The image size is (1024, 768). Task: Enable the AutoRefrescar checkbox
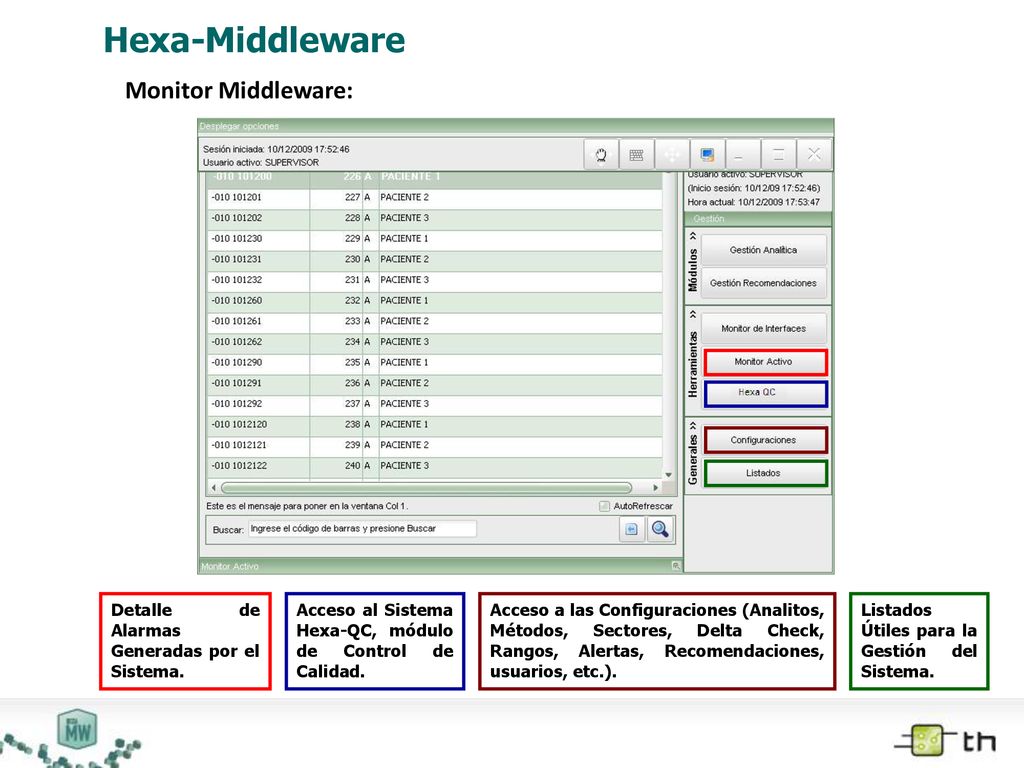click(x=604, y=506)
